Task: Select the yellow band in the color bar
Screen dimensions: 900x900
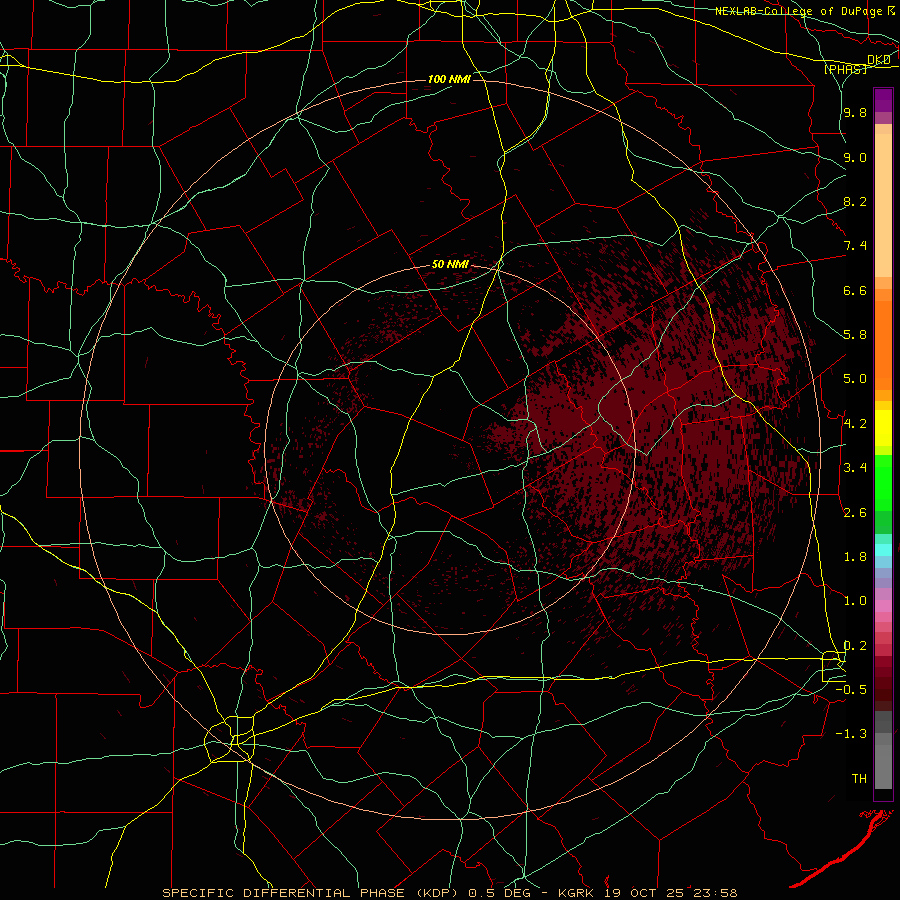Action: coord(883,428)
